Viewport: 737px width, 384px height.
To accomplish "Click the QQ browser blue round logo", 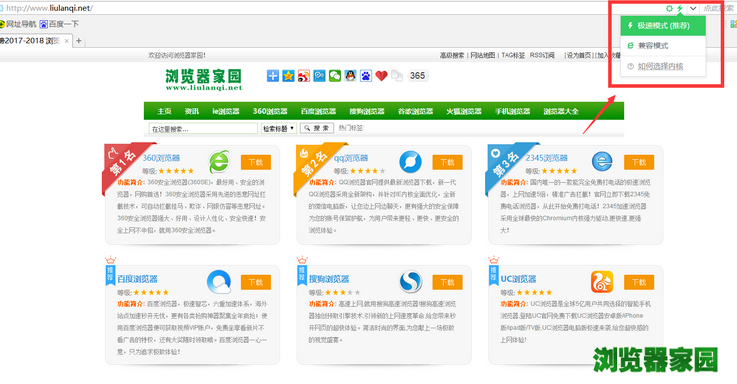I will (410, 162).
